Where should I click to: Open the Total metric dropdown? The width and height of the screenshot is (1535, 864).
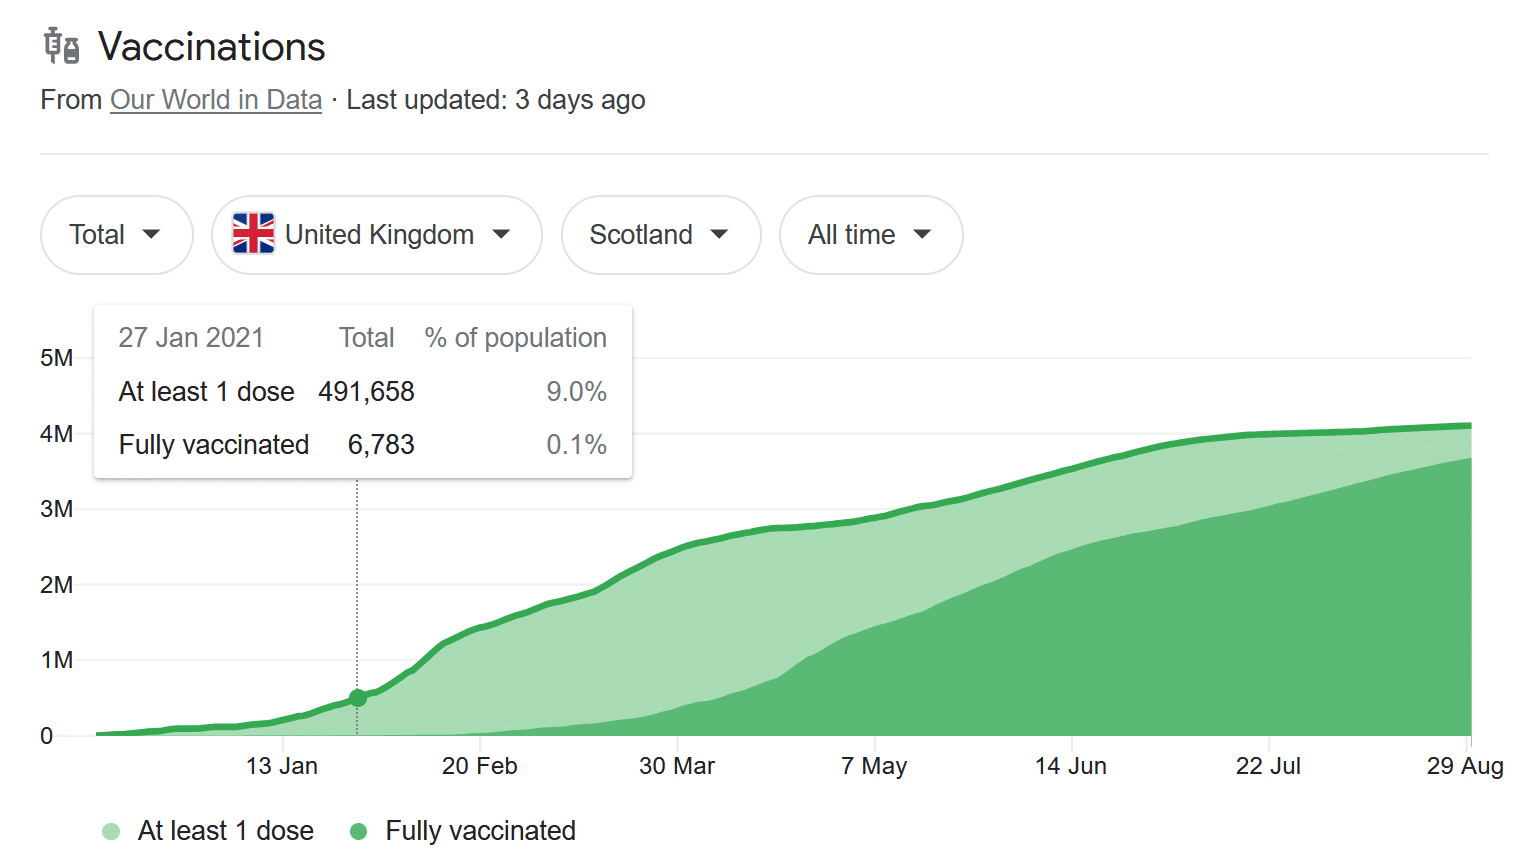coord(116,235)
